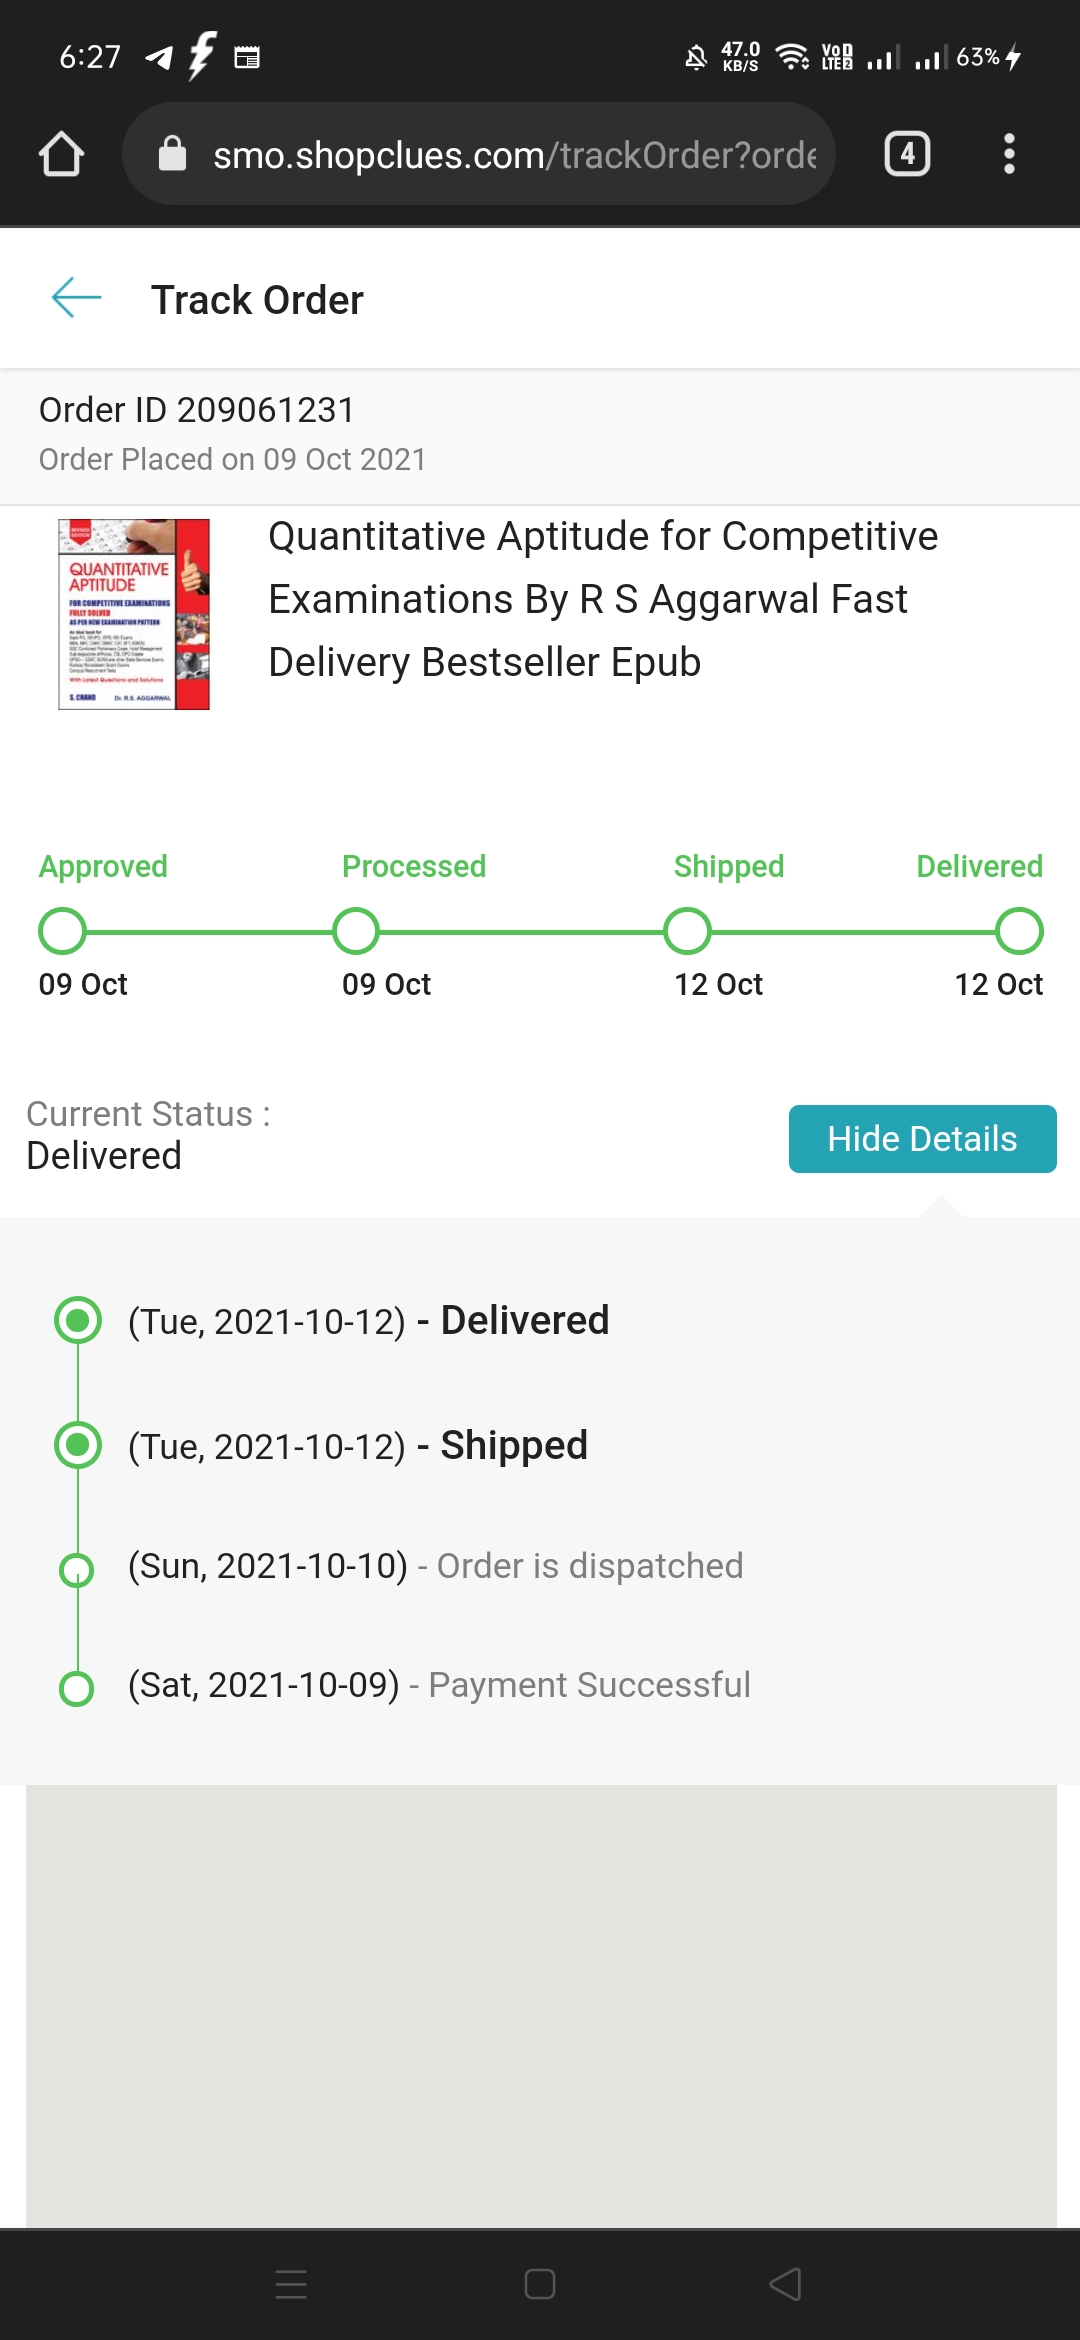Tap the padlock site security icon
This screenshot has width=1080, height=2340.
[x=172, y=154]
